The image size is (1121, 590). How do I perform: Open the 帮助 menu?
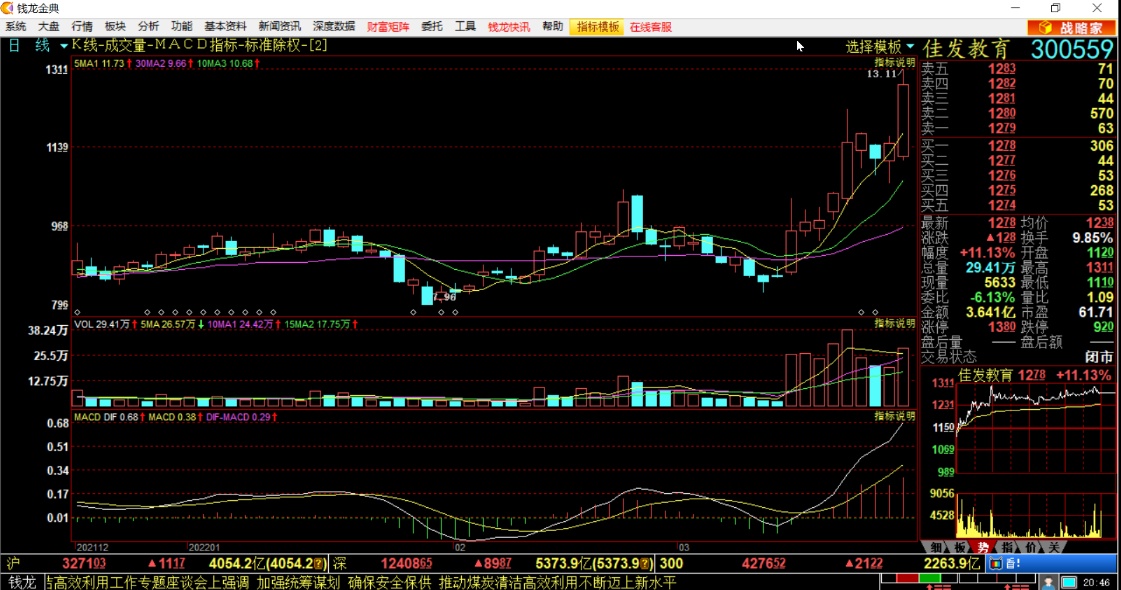pyautogui.click(x=553, y=26)
